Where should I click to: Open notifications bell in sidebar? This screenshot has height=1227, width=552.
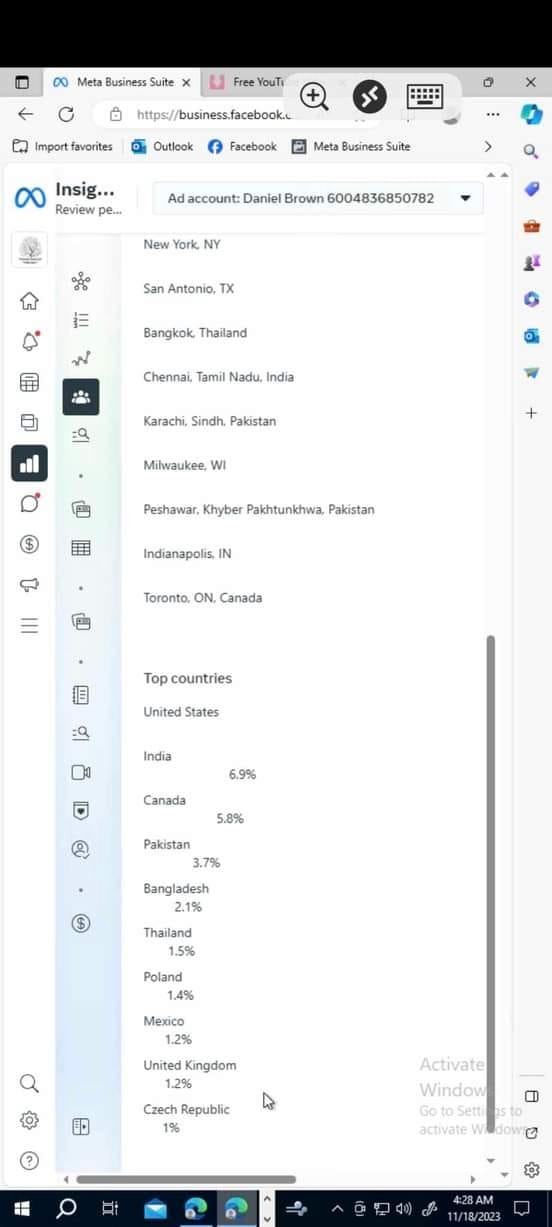click(29, 341)
